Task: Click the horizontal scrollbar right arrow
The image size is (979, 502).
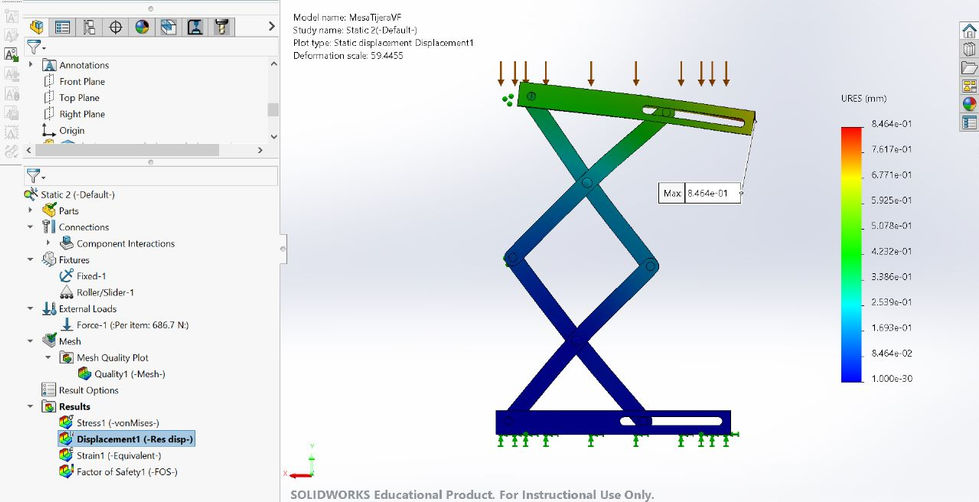Action: pos(260,150)
